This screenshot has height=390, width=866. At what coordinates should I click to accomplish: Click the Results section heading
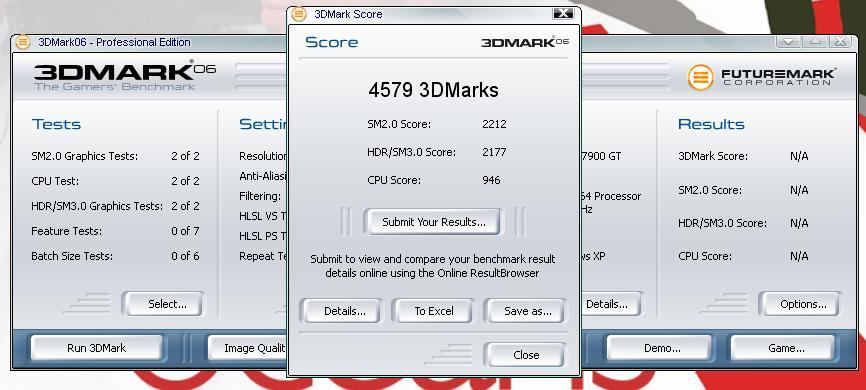pos(711,124)
